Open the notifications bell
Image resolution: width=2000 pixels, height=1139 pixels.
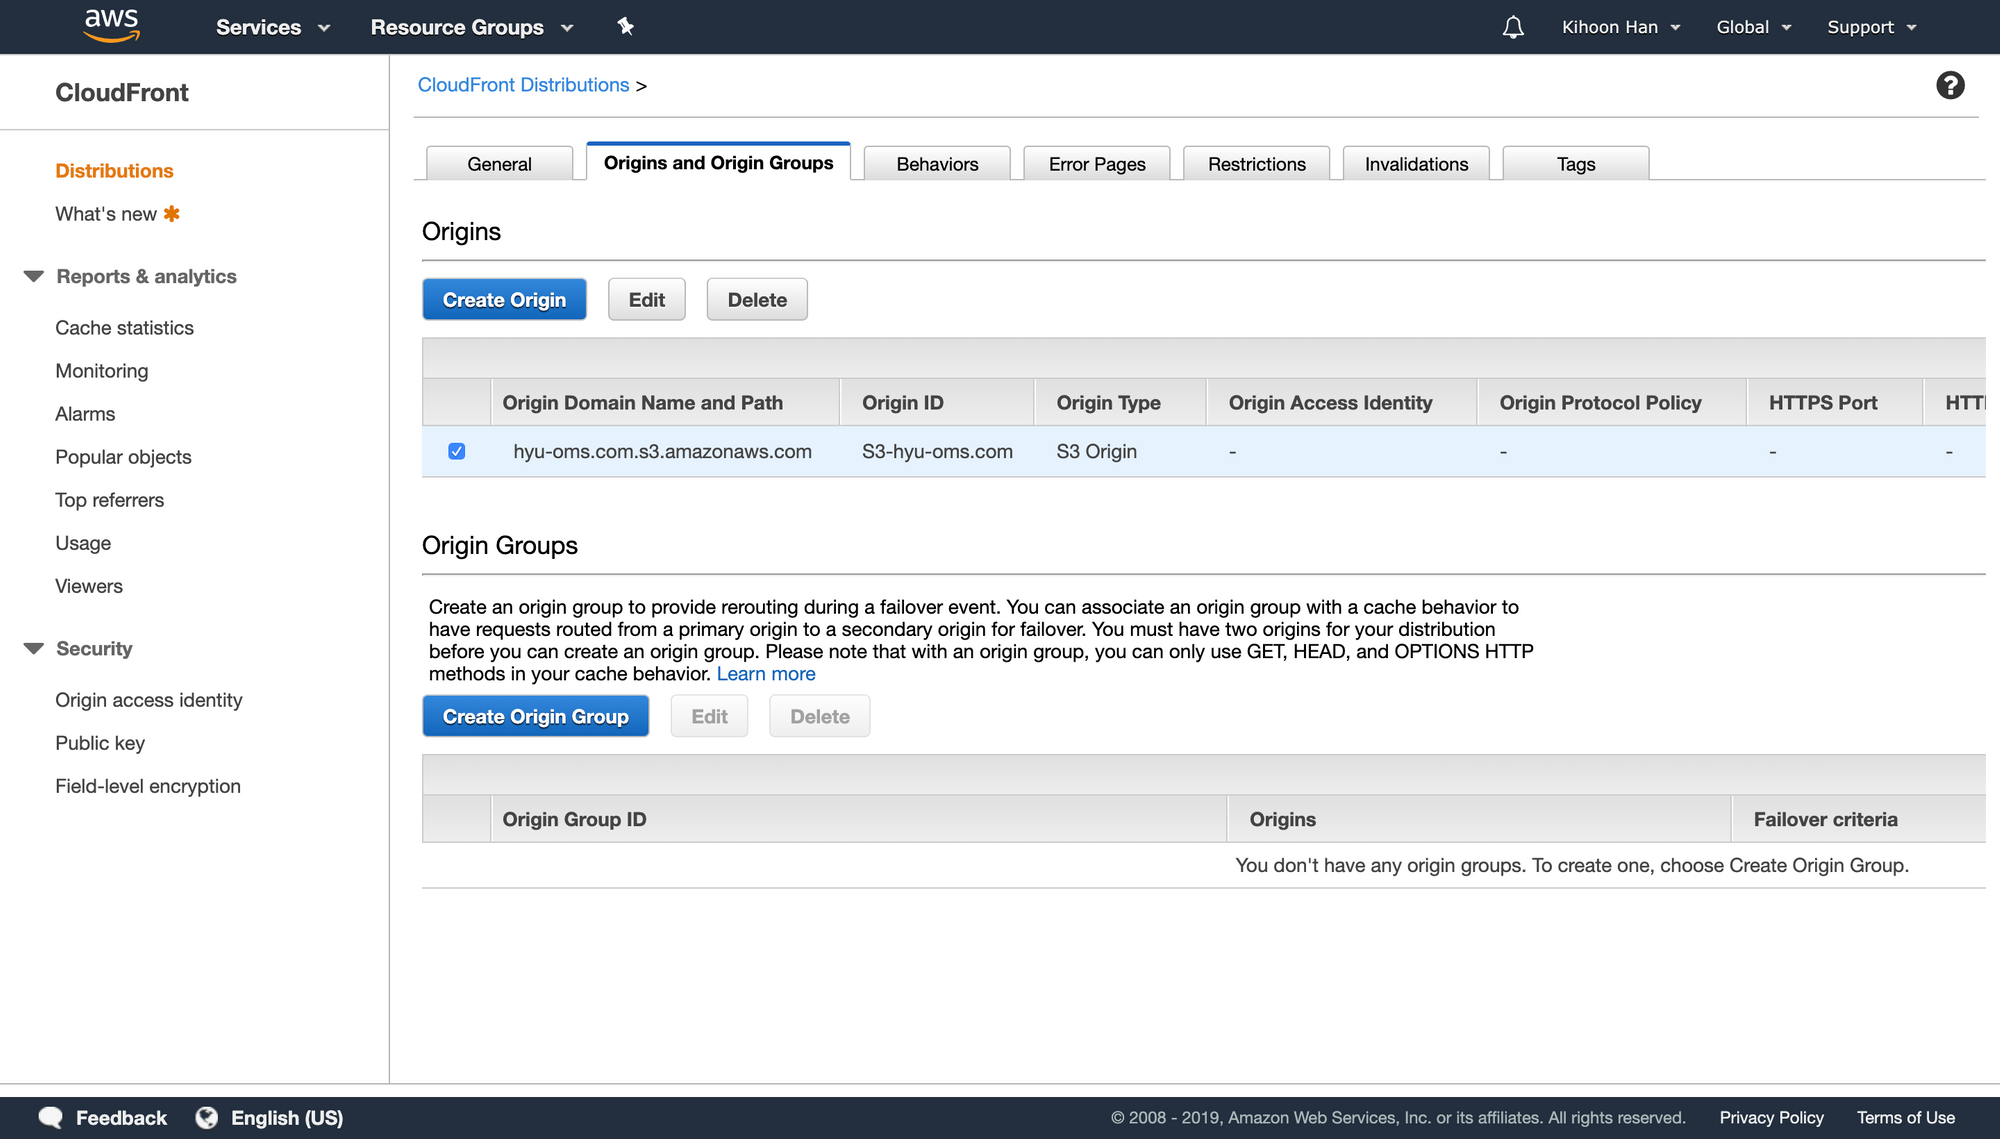(x=1513, y=27)
